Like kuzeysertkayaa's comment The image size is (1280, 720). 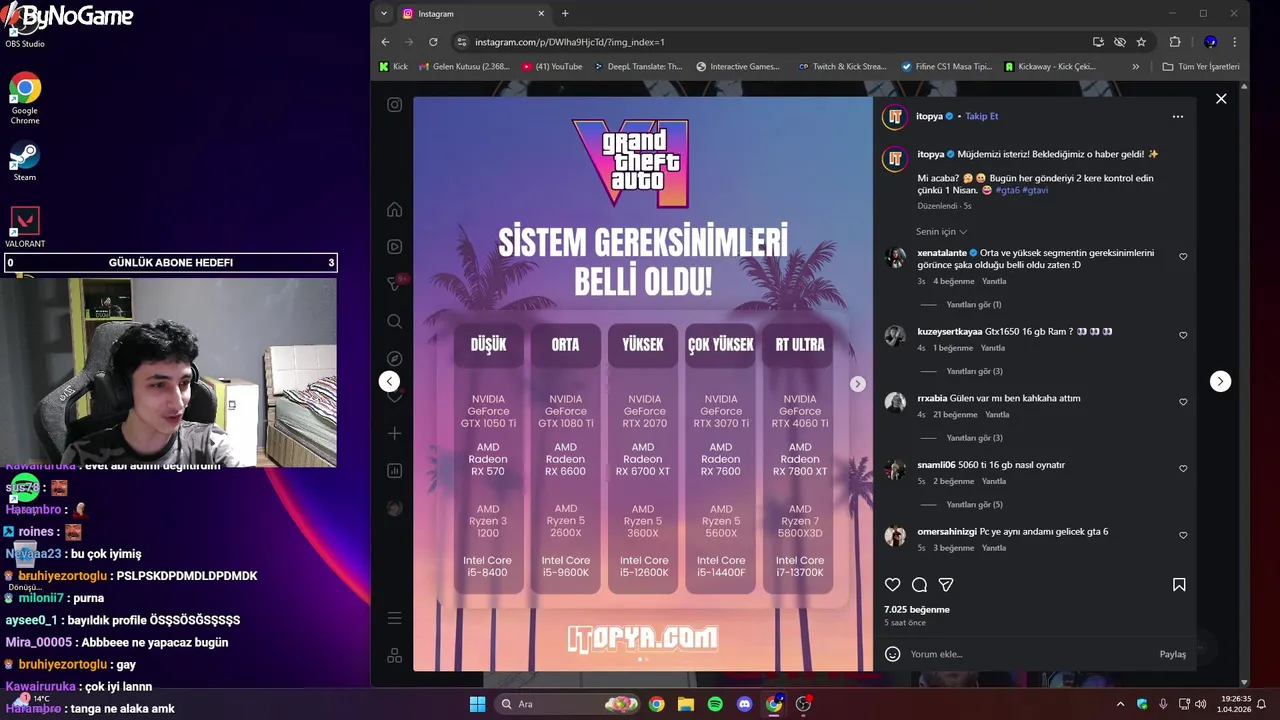1183,335
